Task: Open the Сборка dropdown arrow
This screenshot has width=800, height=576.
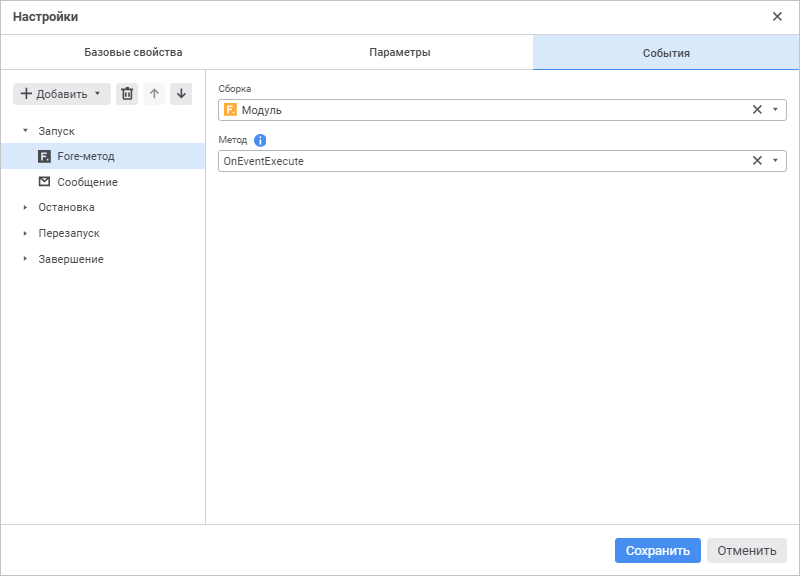Action: point(775,110)
